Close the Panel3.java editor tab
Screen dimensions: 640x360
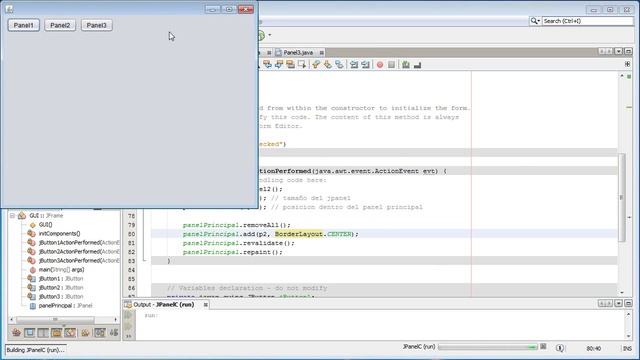pos(322,53)
